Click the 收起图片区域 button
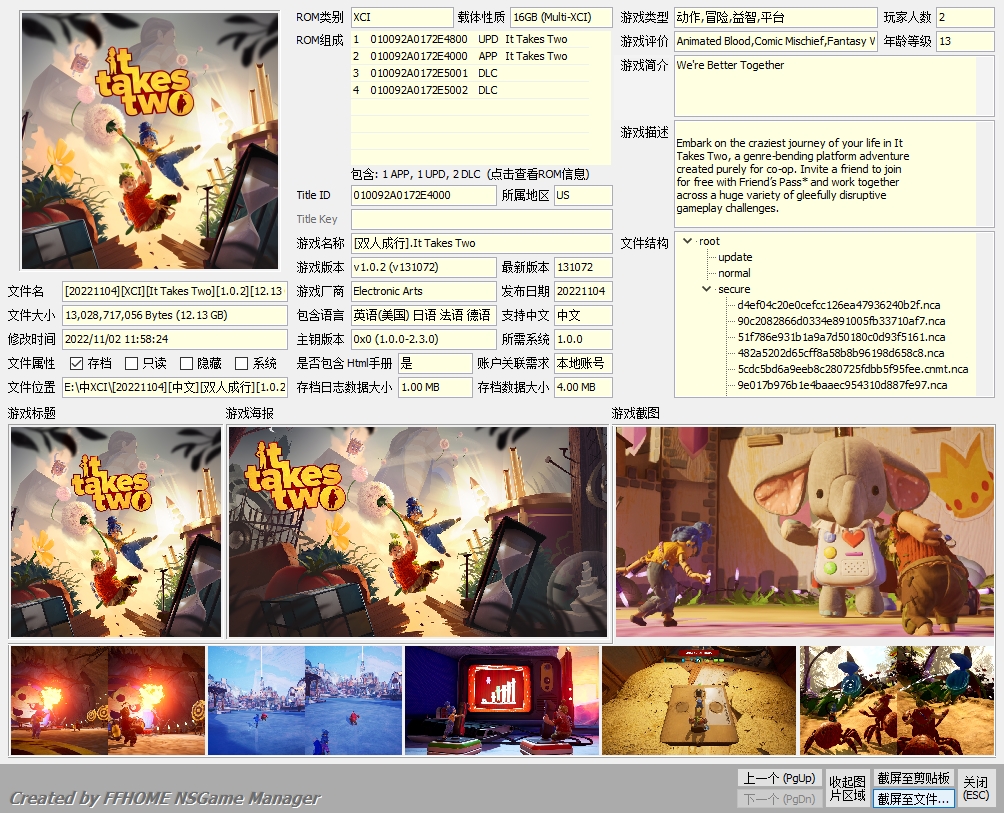1004x813 pixels. click(x=847, y=789)
